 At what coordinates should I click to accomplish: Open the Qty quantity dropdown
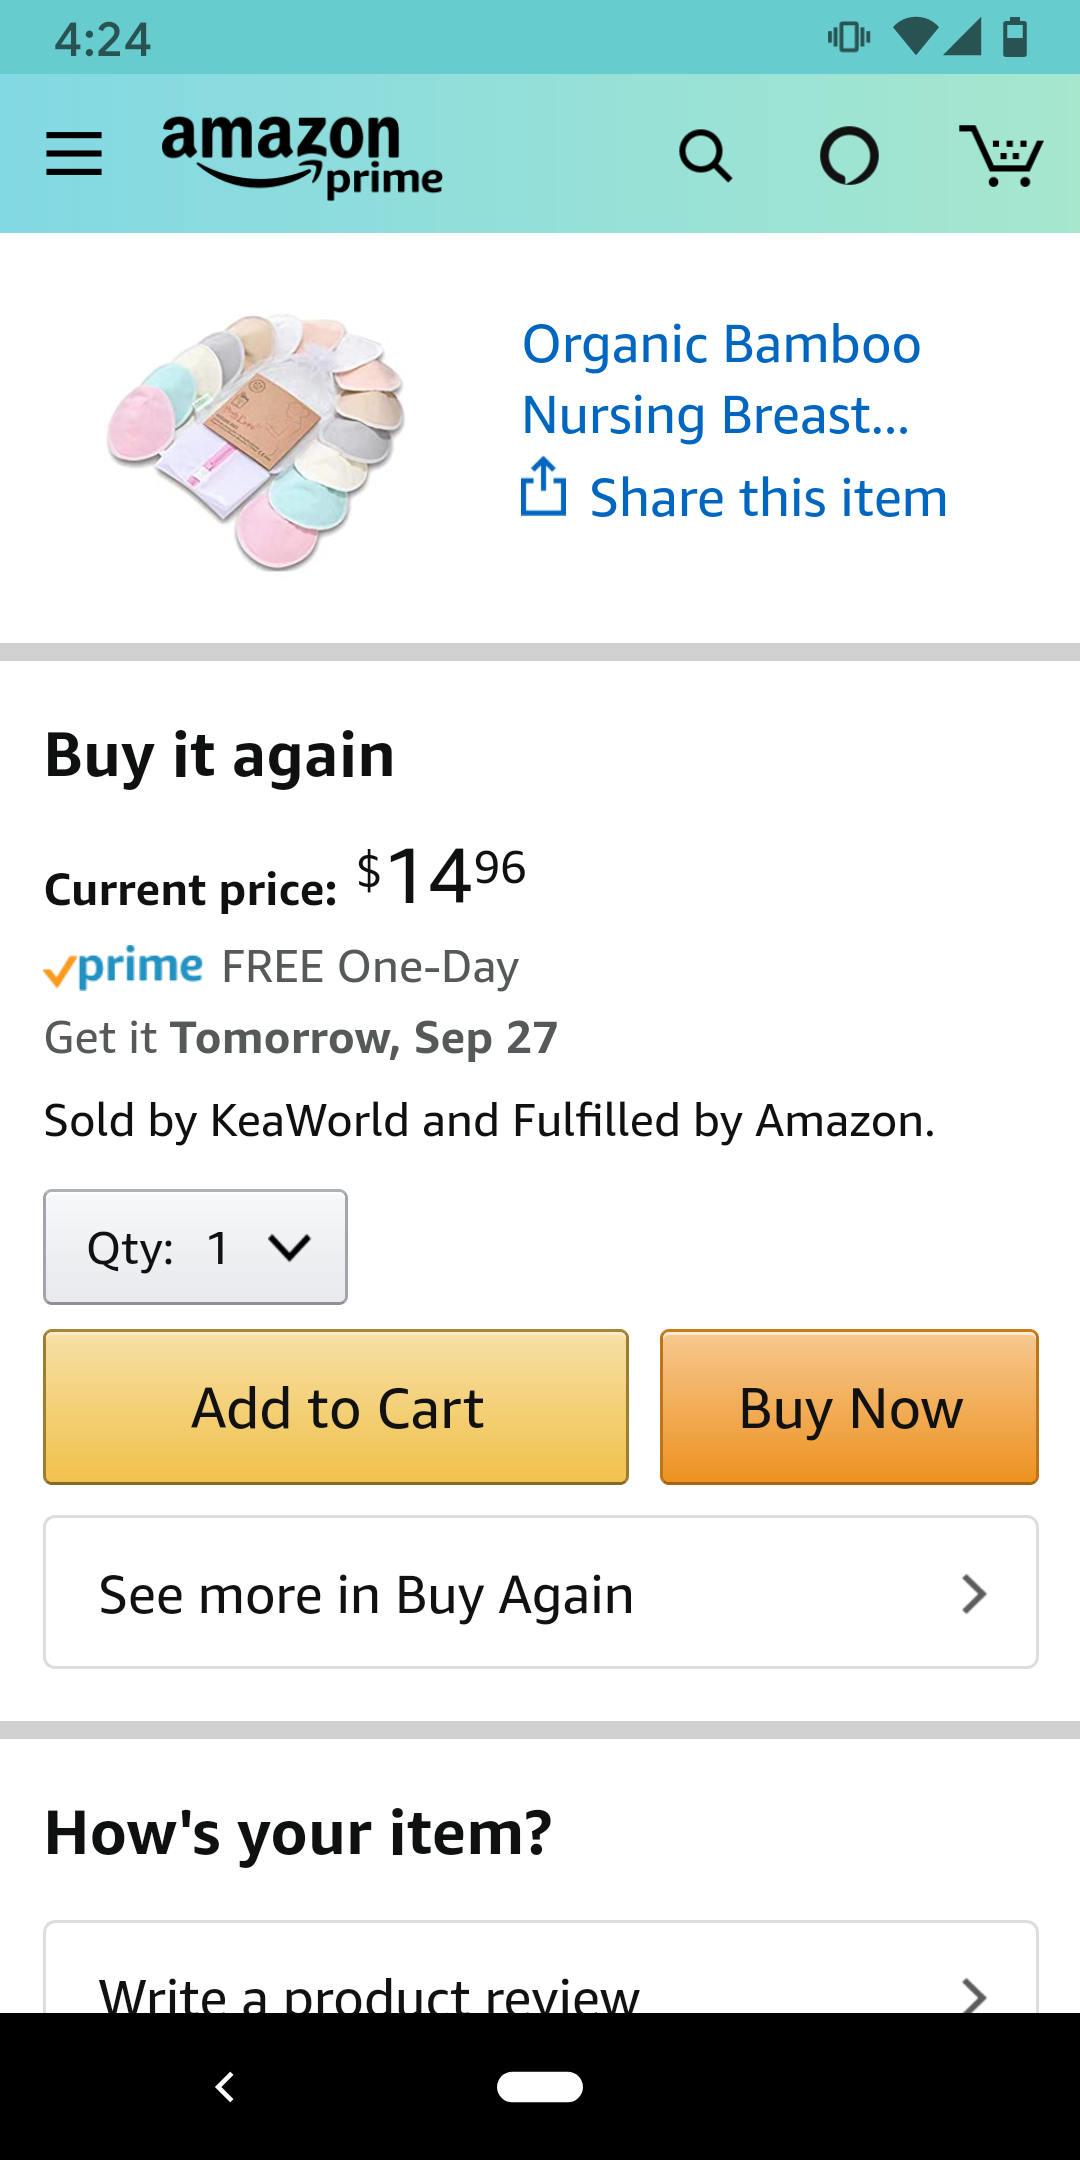[x=196, y=1247]
